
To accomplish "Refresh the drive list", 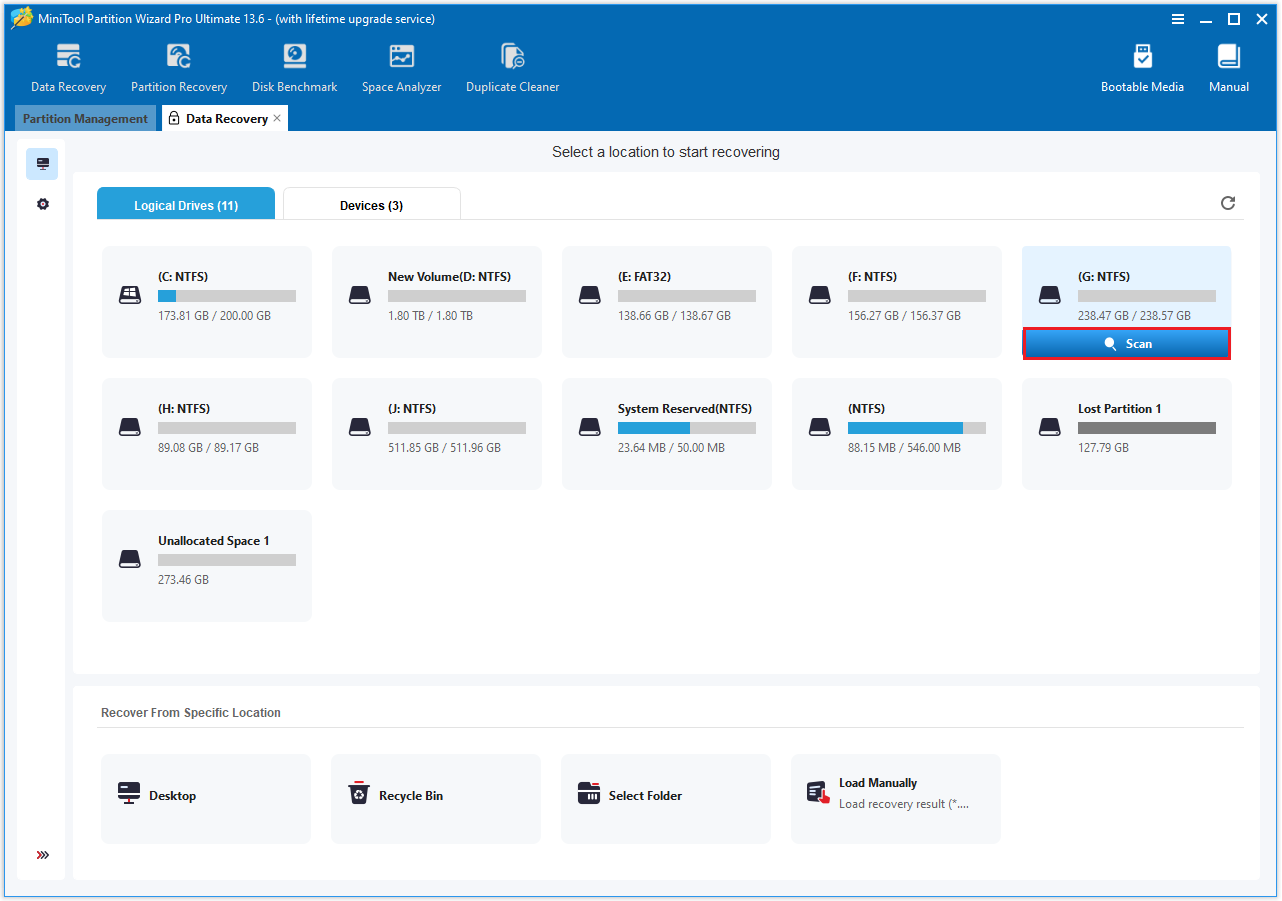I will click(x=1228, y=203).
